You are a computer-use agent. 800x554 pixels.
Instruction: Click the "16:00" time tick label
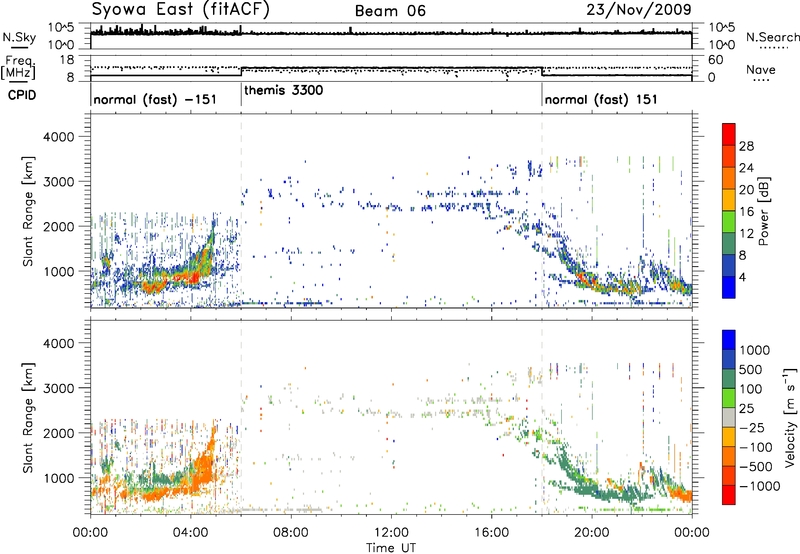491,533
